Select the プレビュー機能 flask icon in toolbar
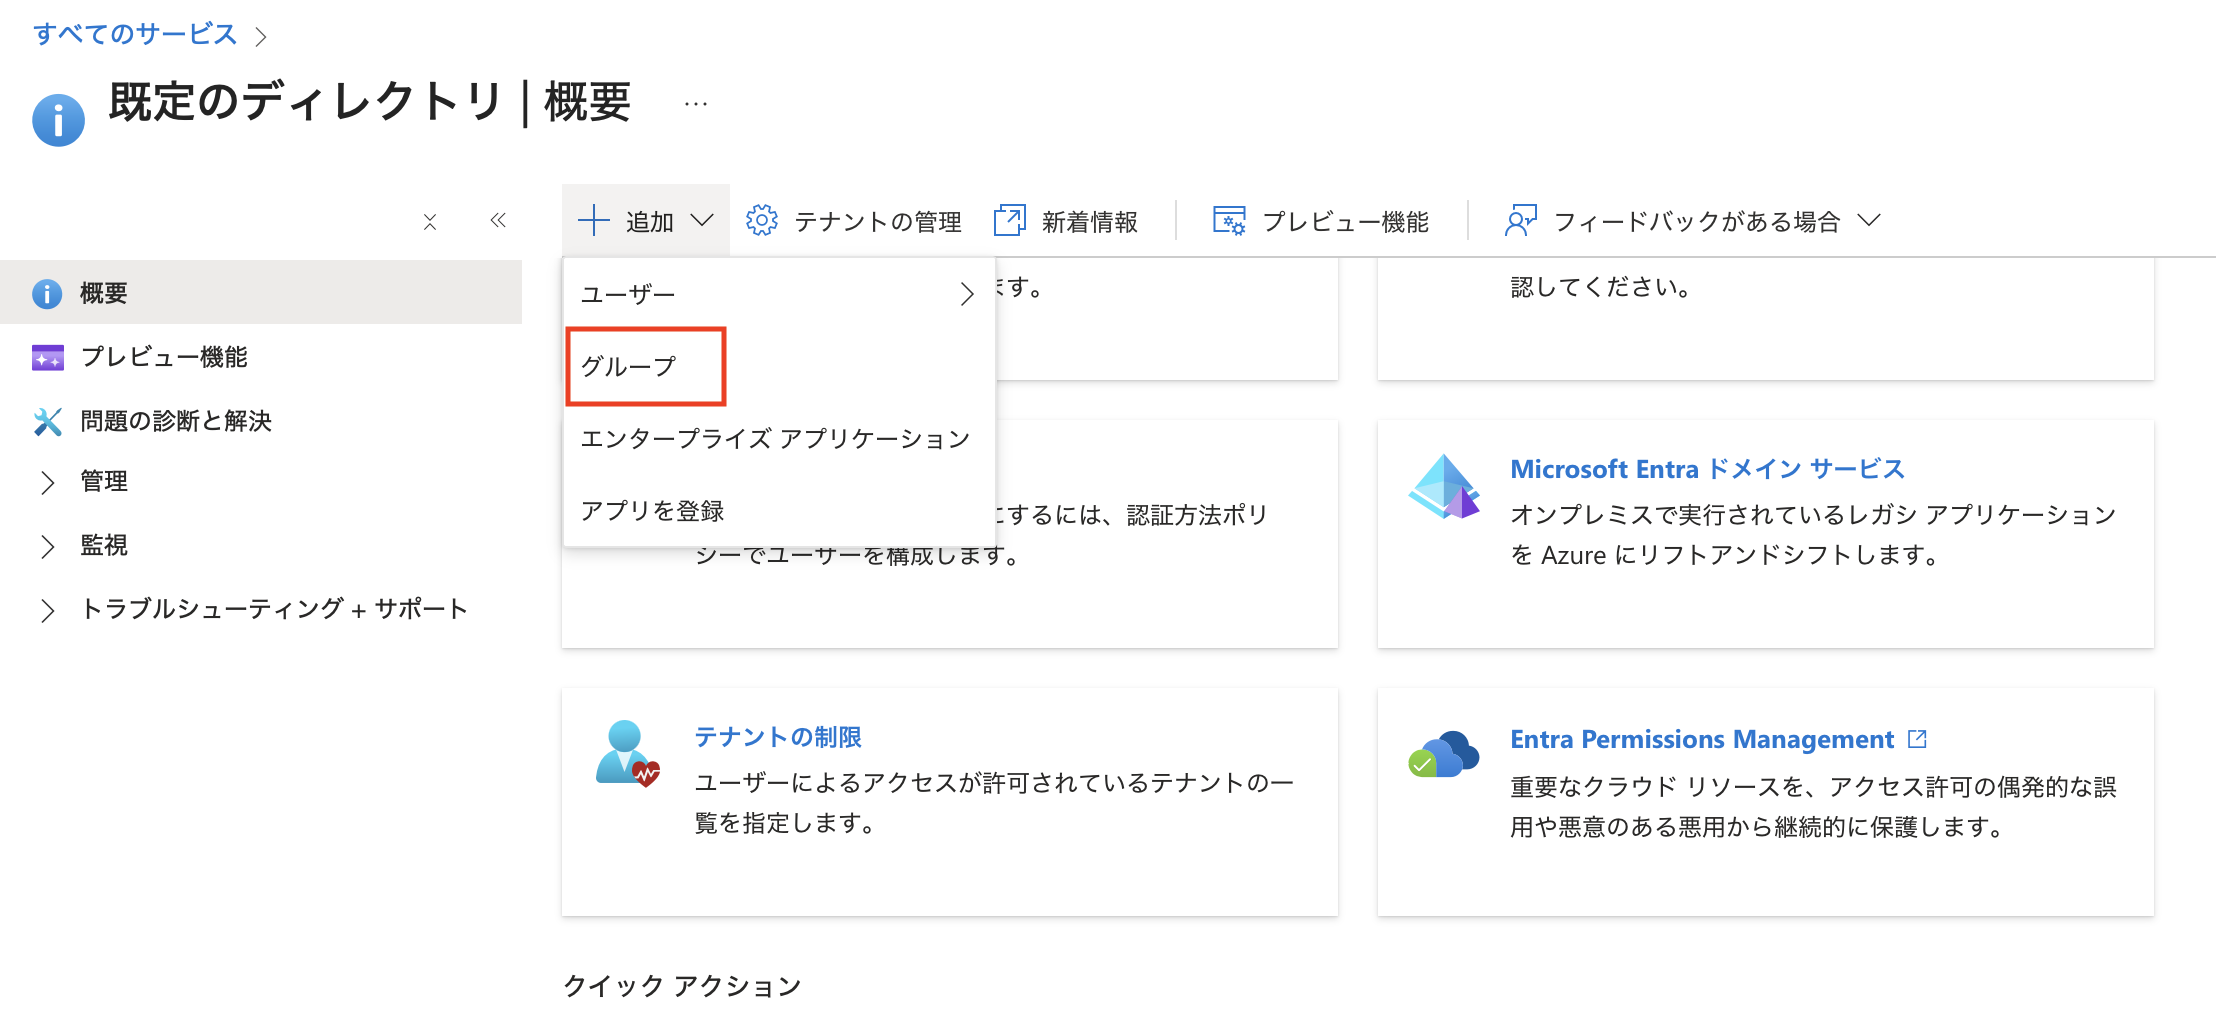Screen dimensions: 2216x1026 coord(1229,220)
